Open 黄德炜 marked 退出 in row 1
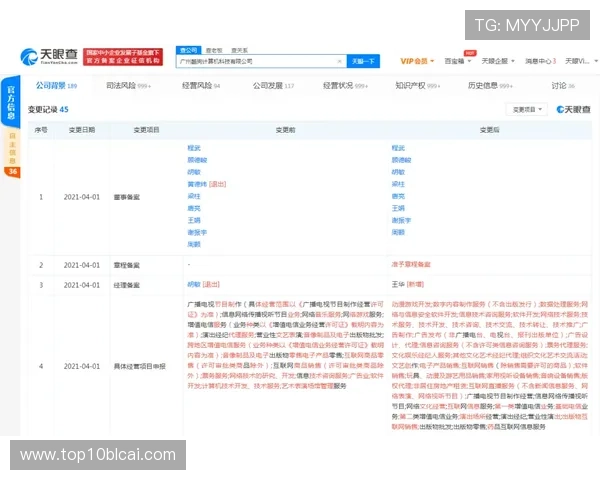 click(207, 184)
